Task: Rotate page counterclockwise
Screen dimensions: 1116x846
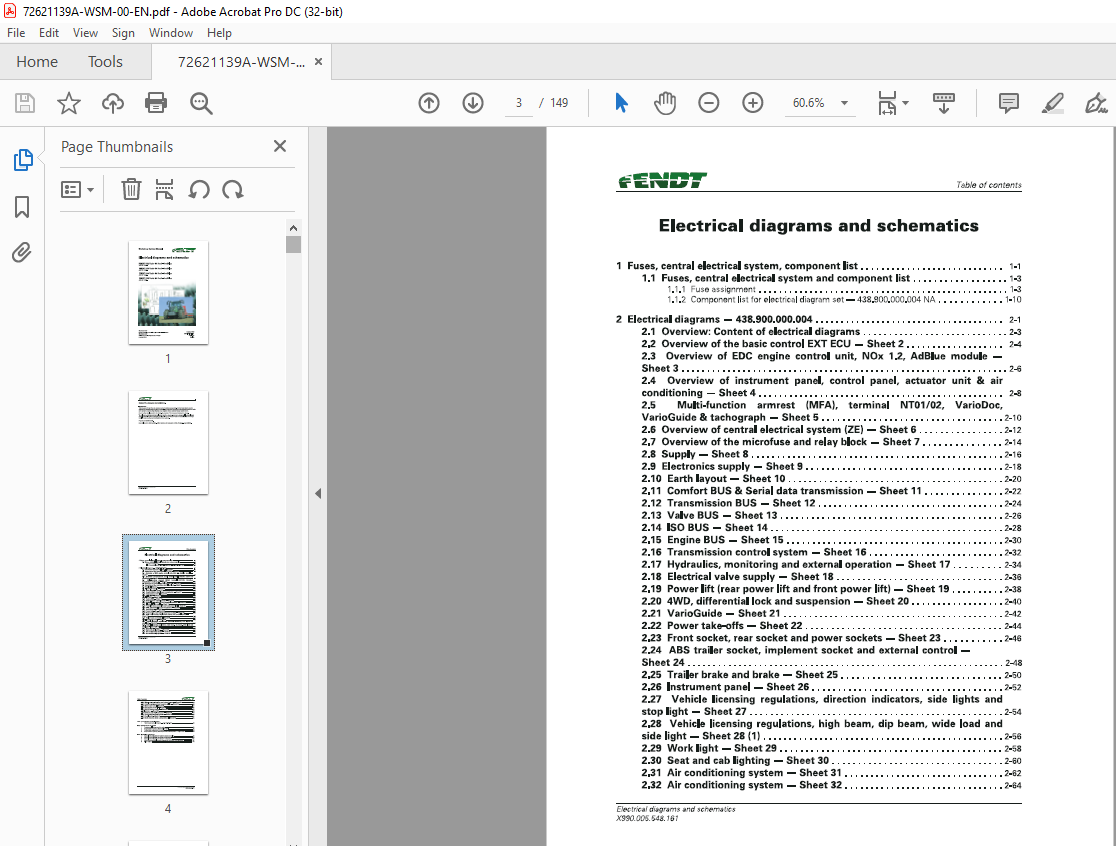Action: coord(199,189)
